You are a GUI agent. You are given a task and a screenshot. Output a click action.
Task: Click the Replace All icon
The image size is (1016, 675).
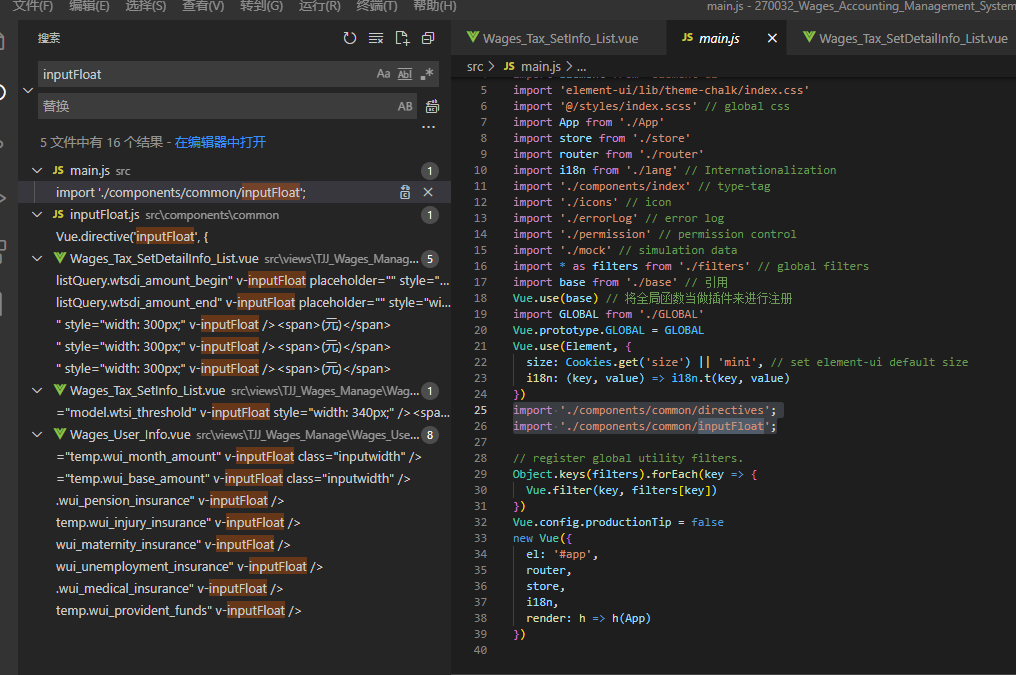[x=432, y=106]
